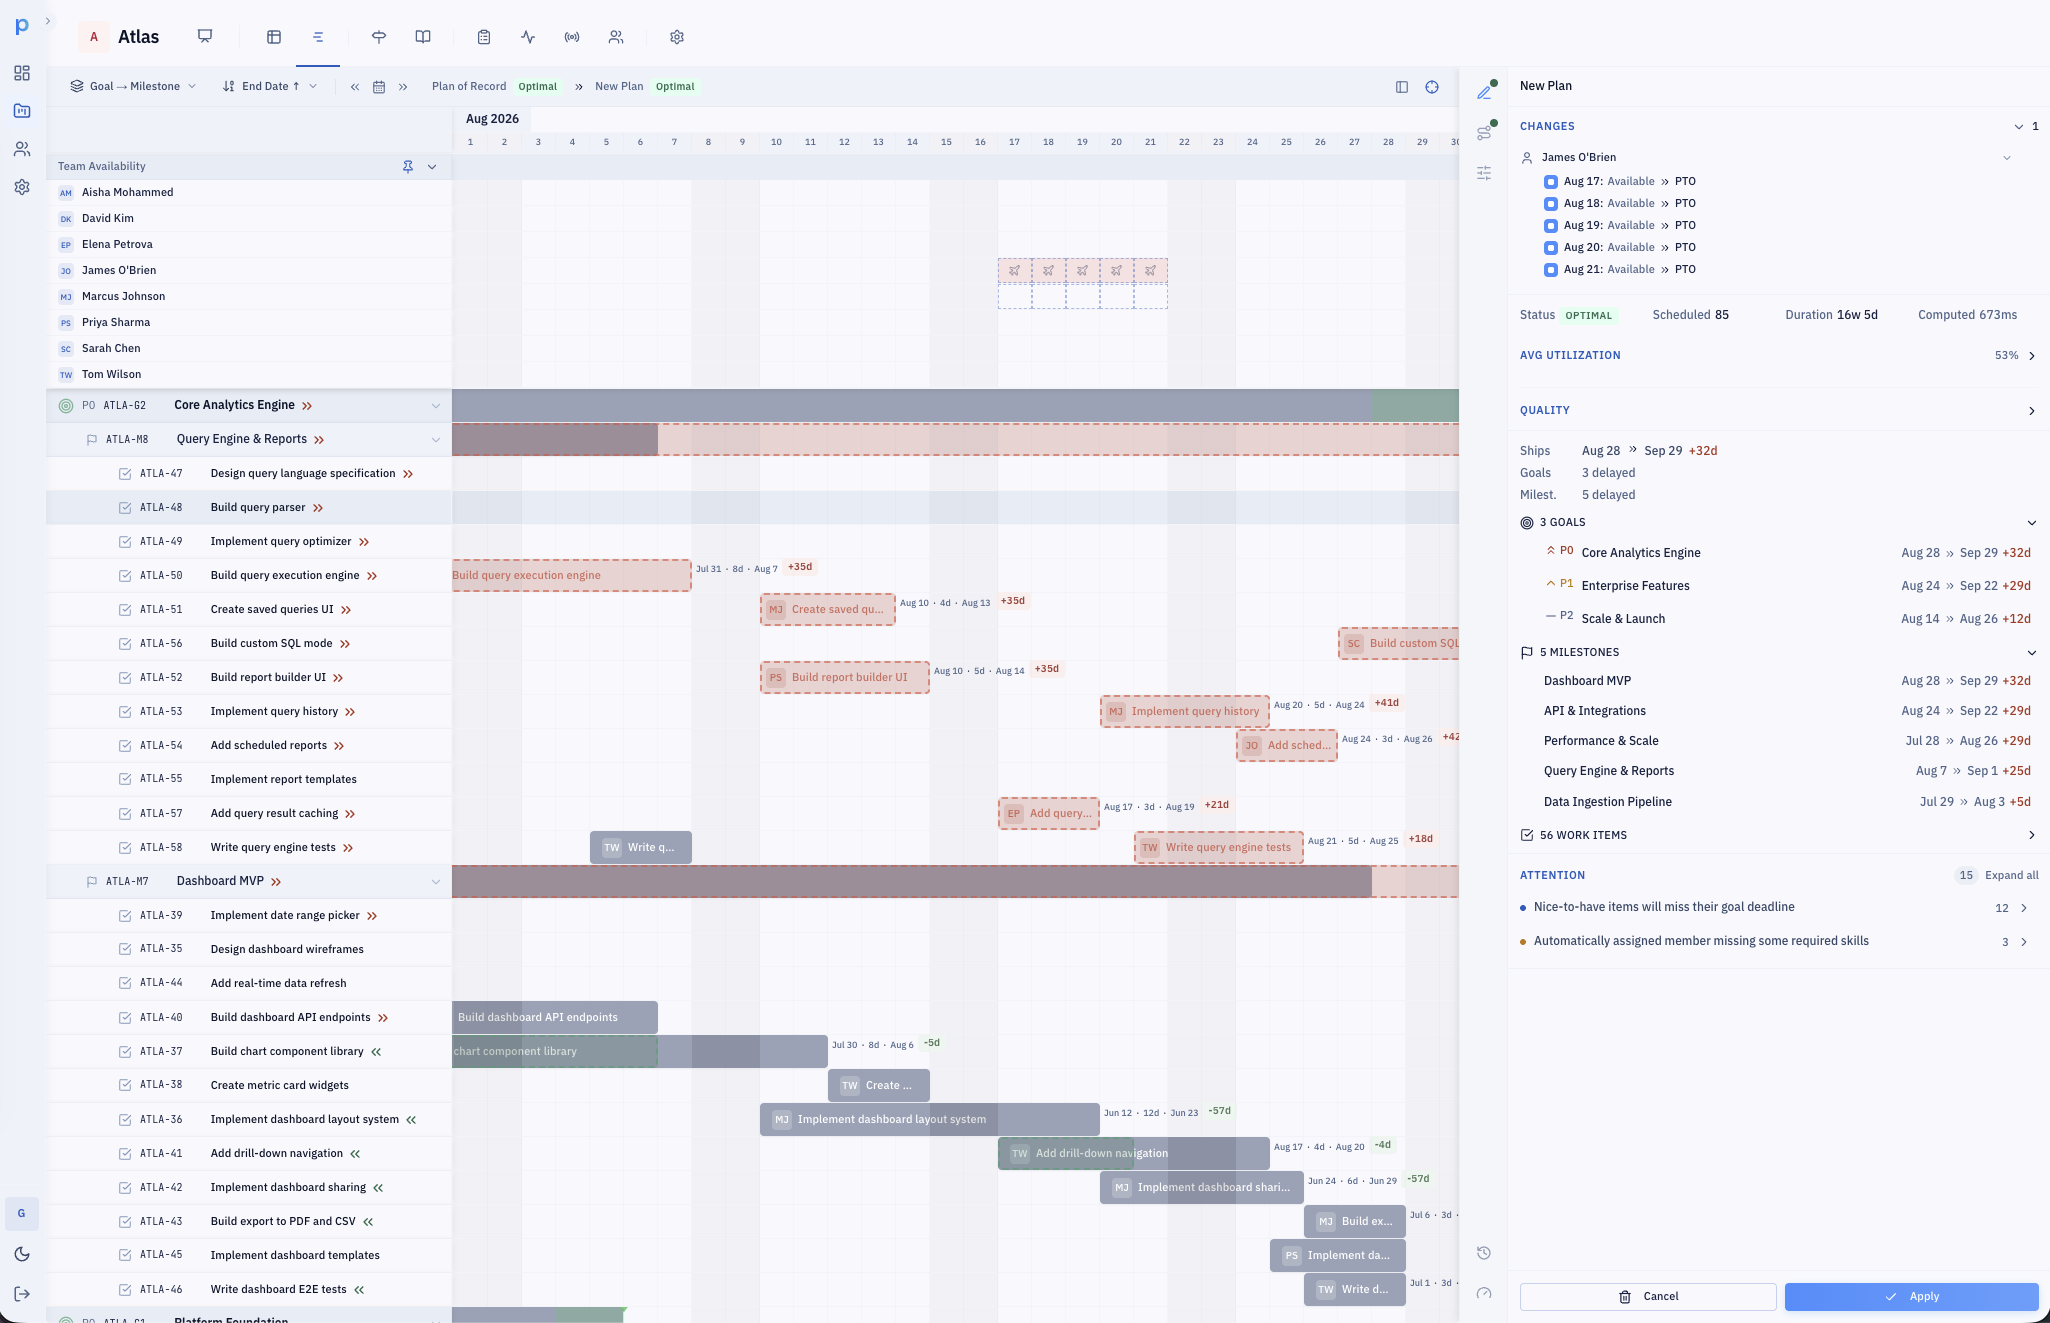Open the activity pulse icon
2050x1323 pixels.
click(528, 37)
